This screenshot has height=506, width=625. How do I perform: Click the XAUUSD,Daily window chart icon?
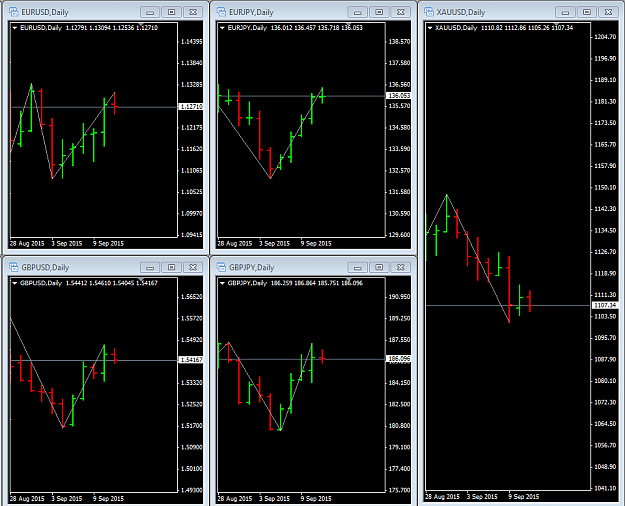pos(429,12)
